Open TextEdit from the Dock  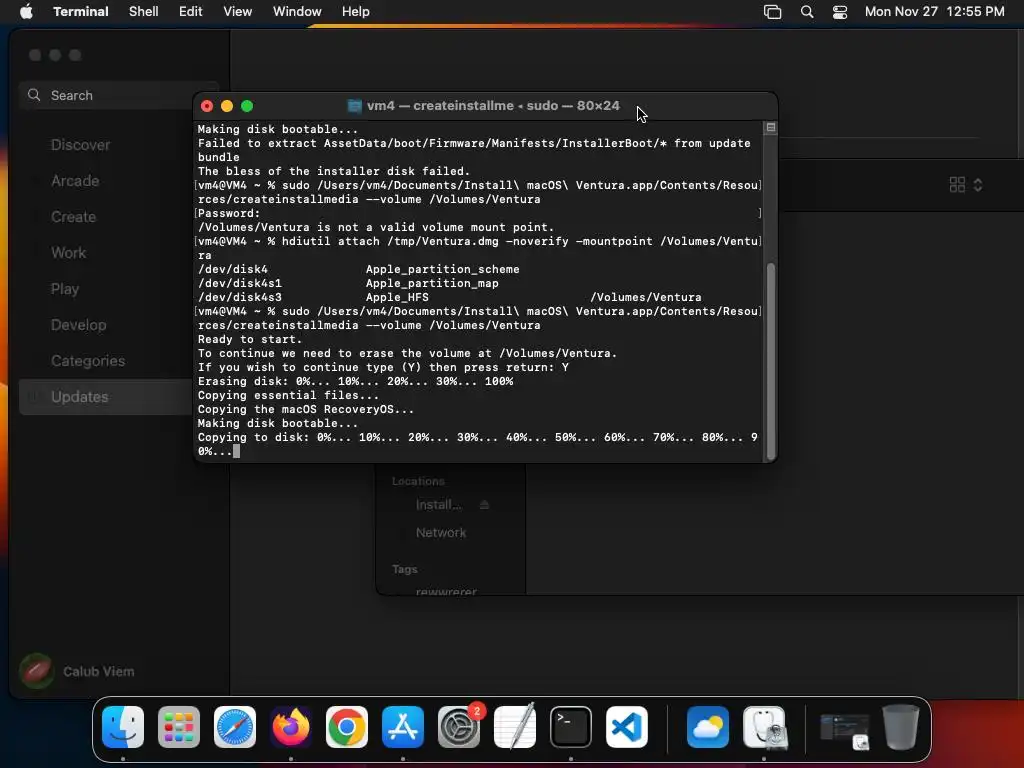515,727
